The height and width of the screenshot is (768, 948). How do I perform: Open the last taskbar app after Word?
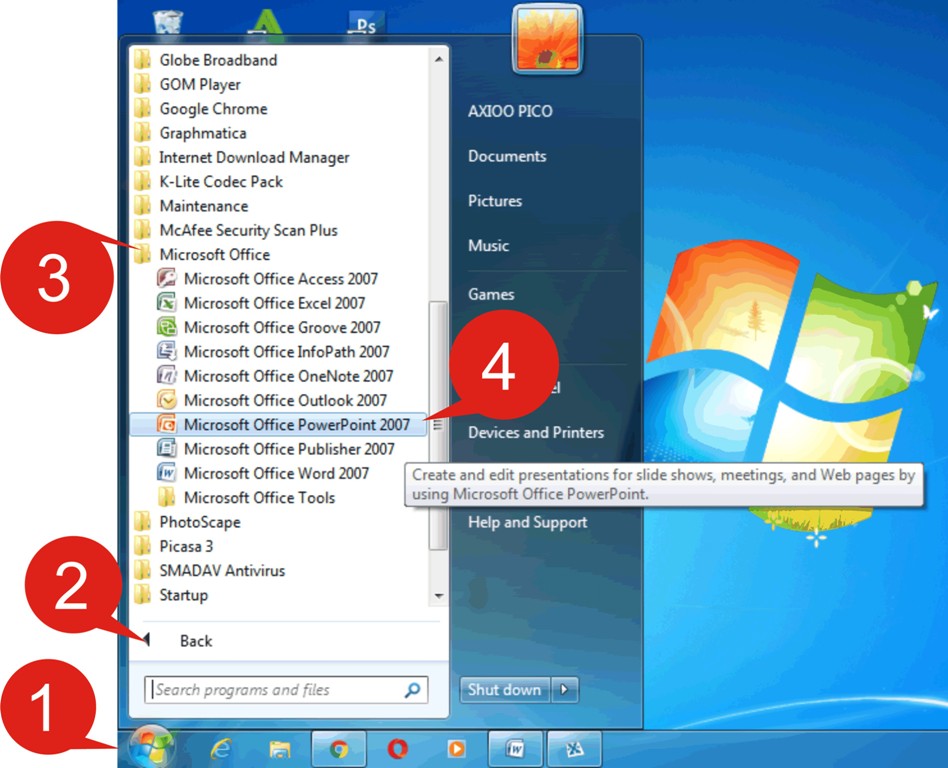[574, 750]
